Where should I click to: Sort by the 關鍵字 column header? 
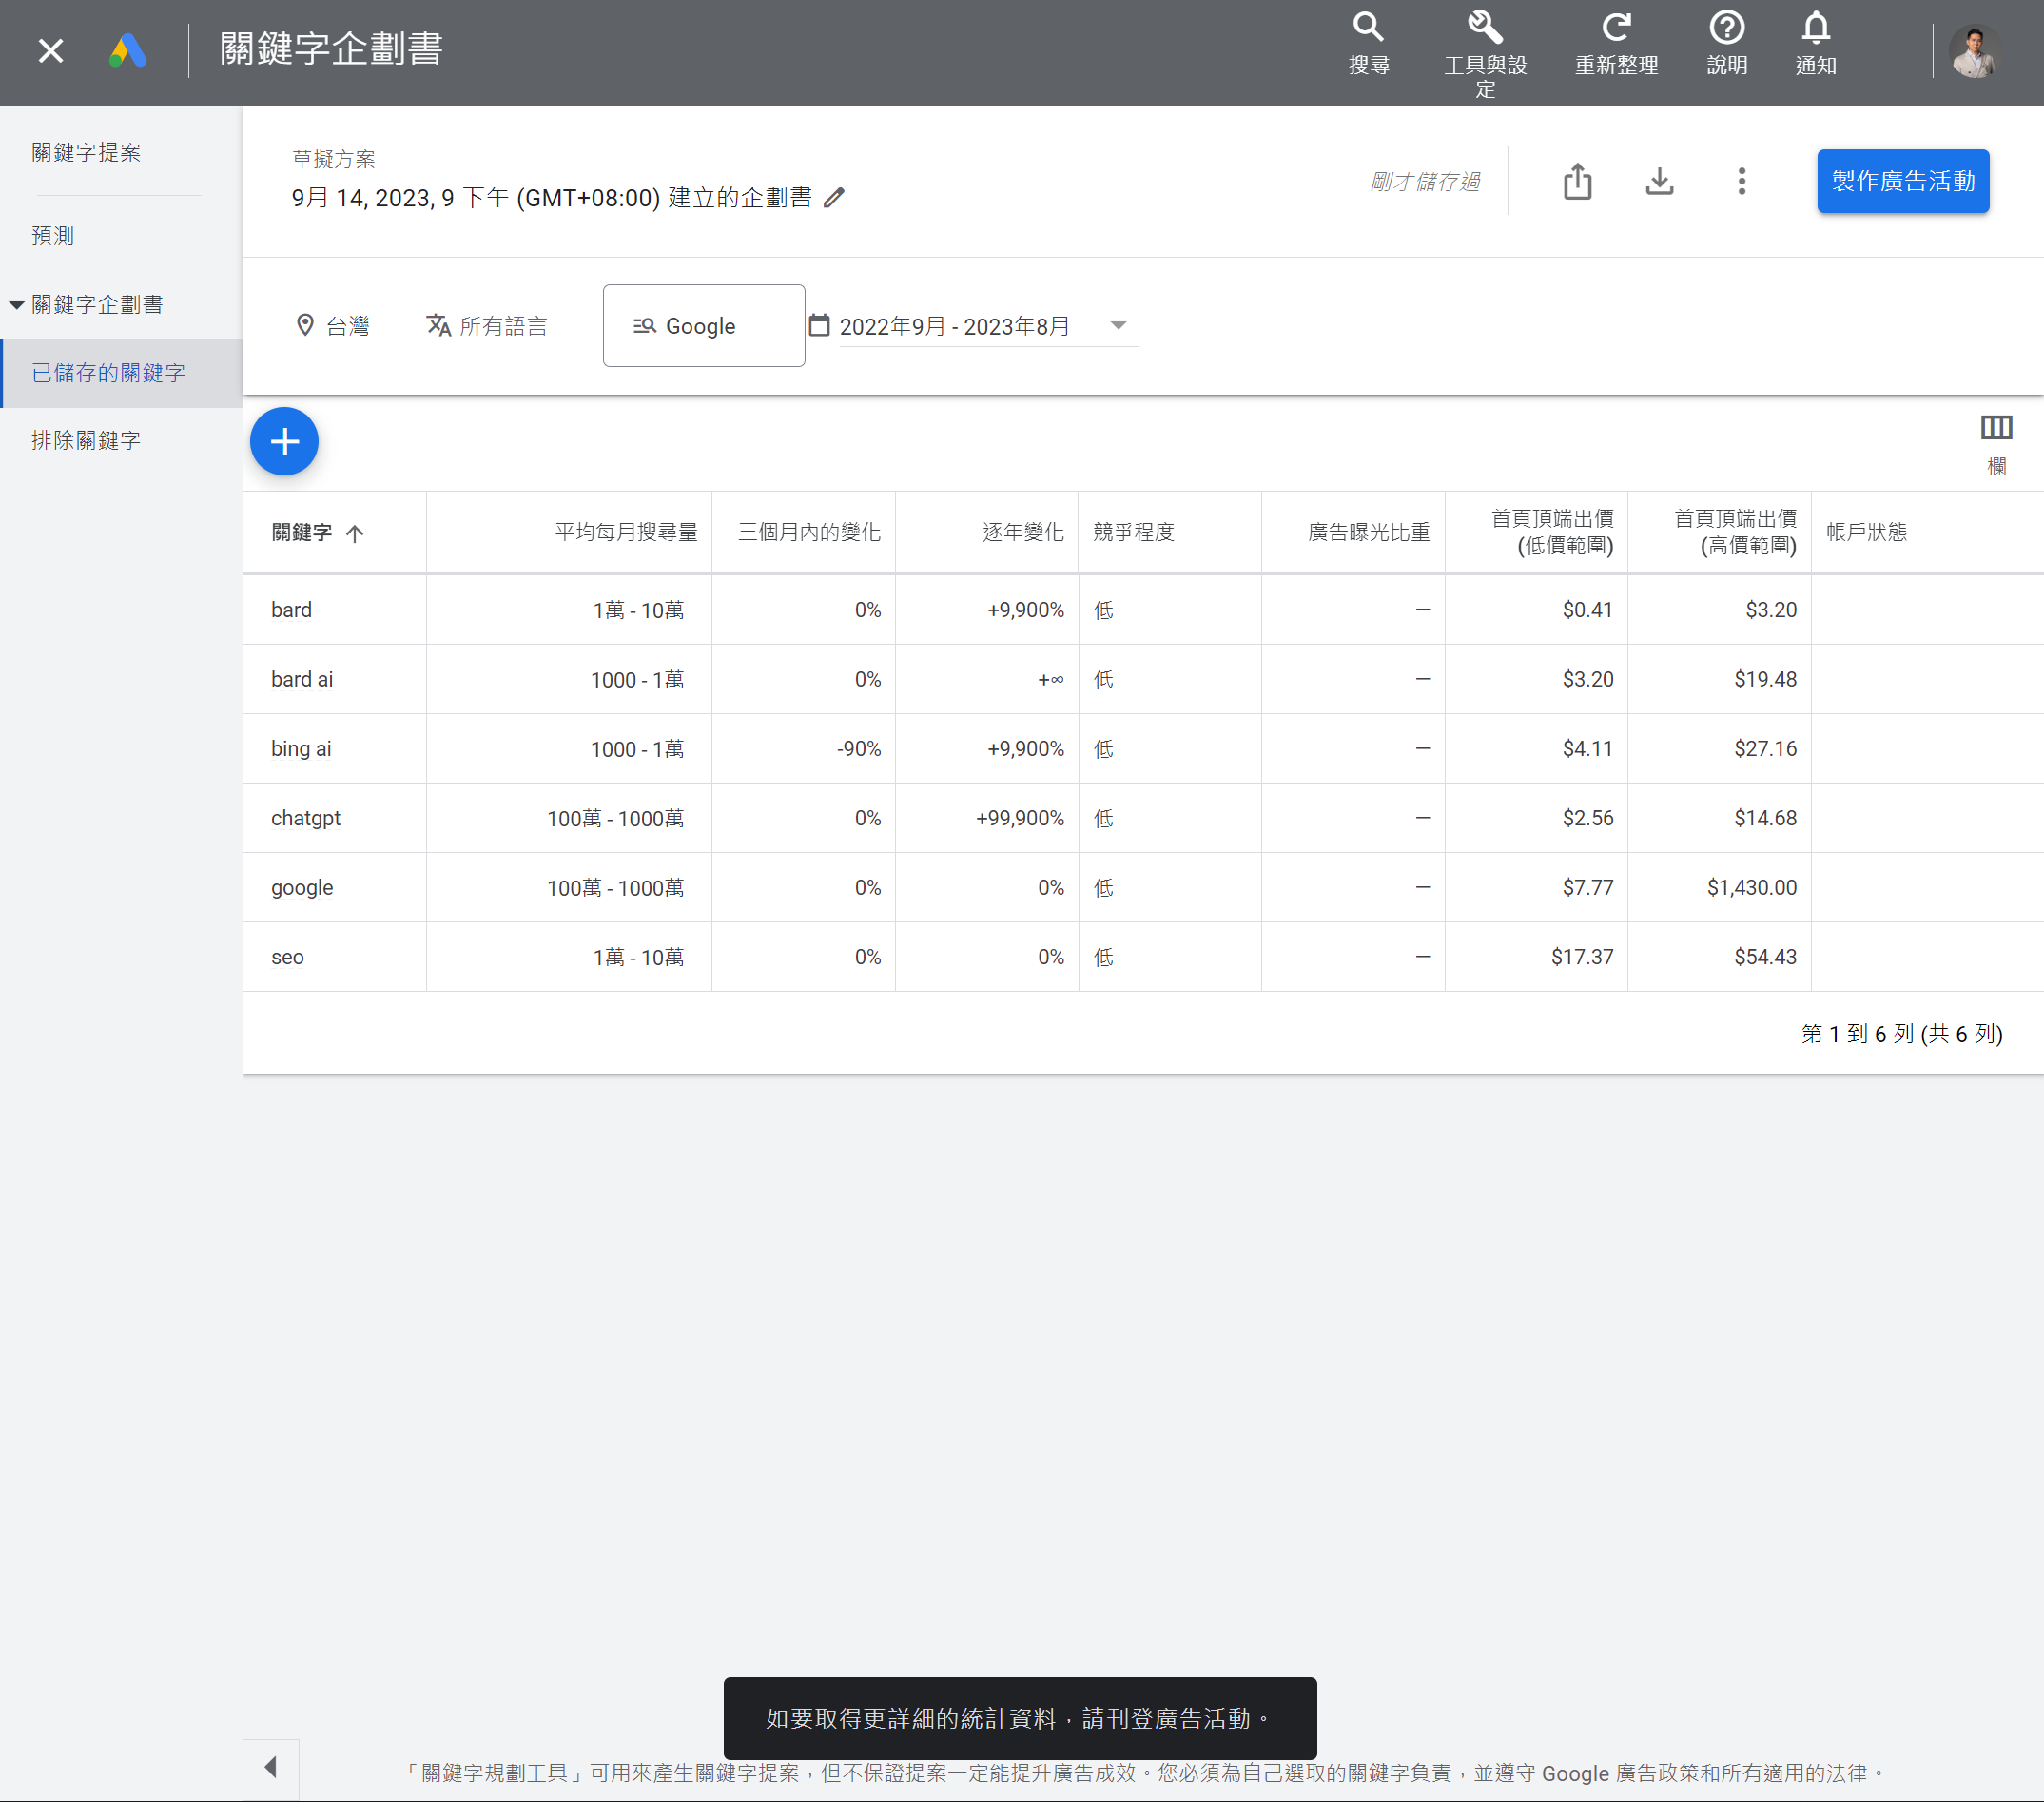pyautogui.click(x=302, y=533)
